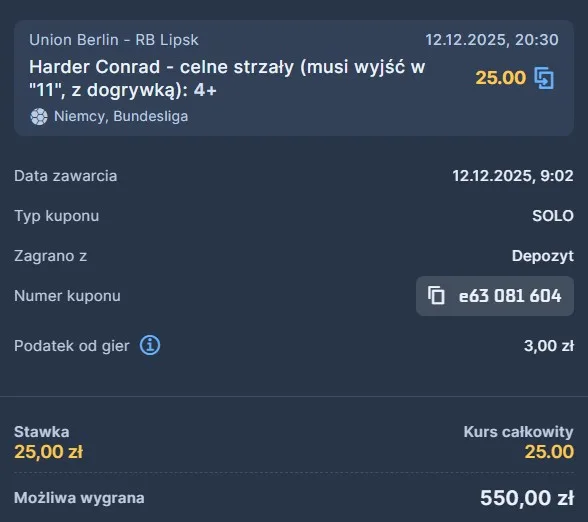Open the Niemcy, Bundesliga league label
588x522 pixels.
point(121,116)
